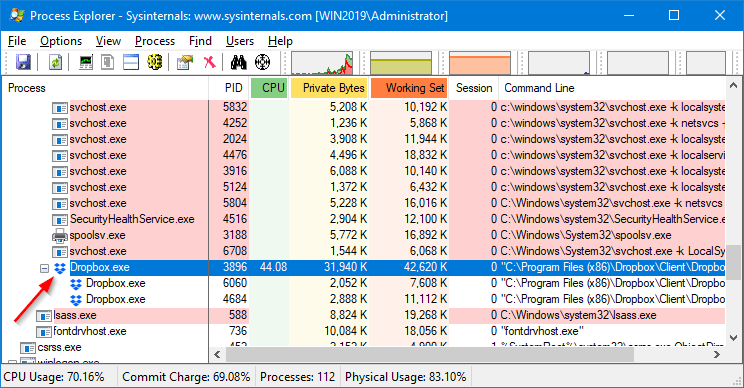The image size is (744, 388).
Task: Open the Find menu
Action: [x=200, y=41]
